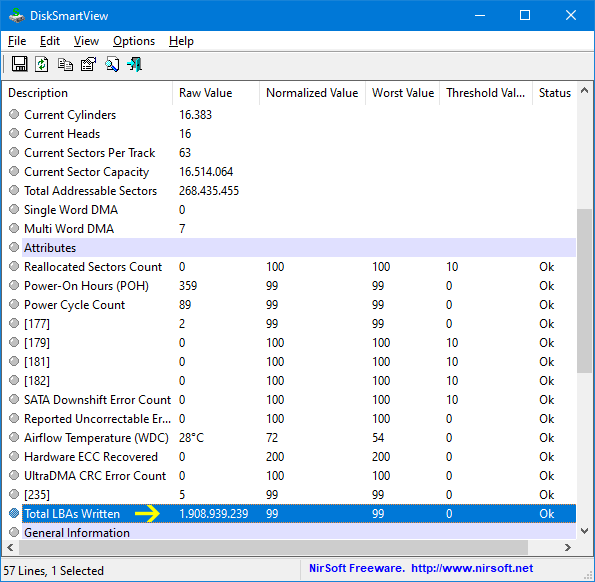Click normalized value 200 in Hardware ECC row
Viewport: 595px width, 582px height.
(275, 456)
